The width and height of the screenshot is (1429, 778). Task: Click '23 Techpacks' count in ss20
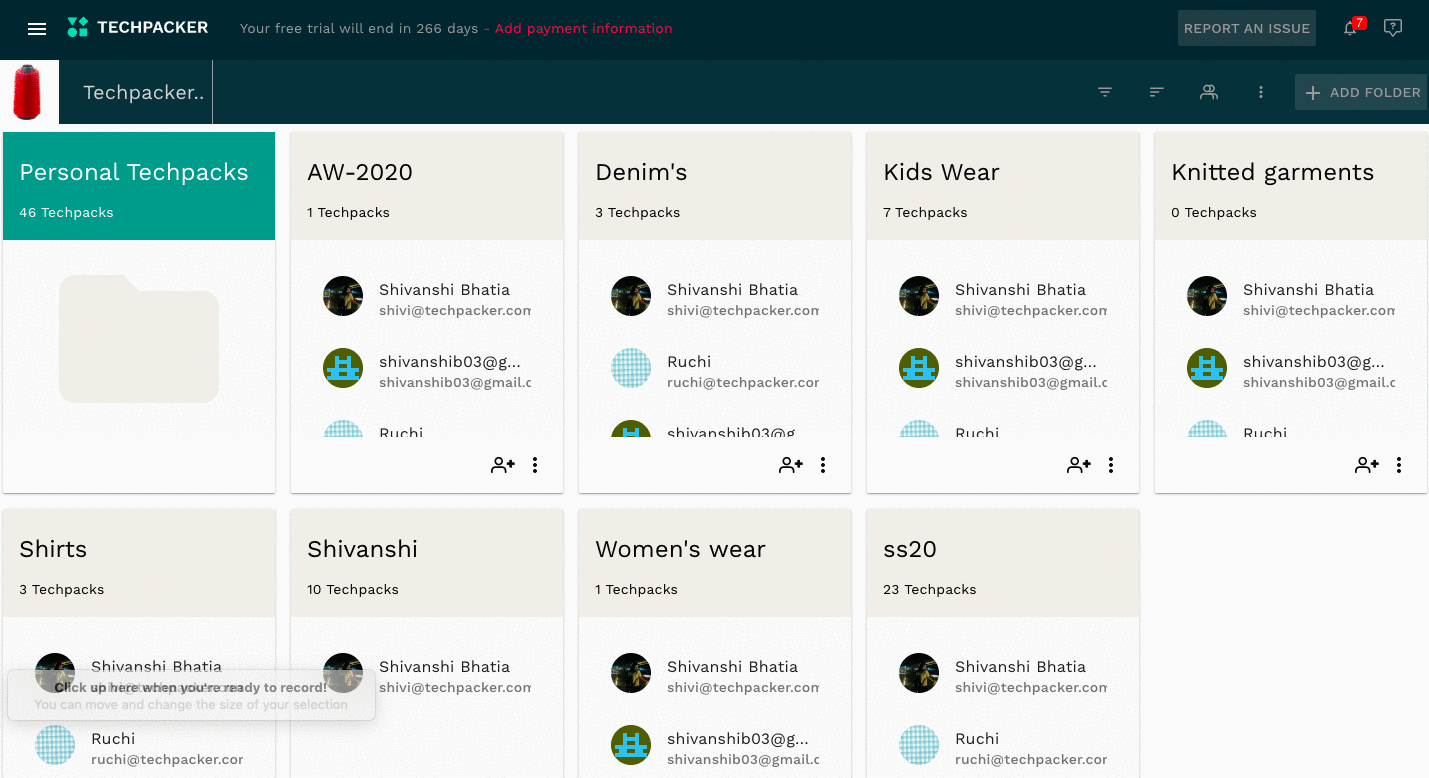(x=929, y=589)
